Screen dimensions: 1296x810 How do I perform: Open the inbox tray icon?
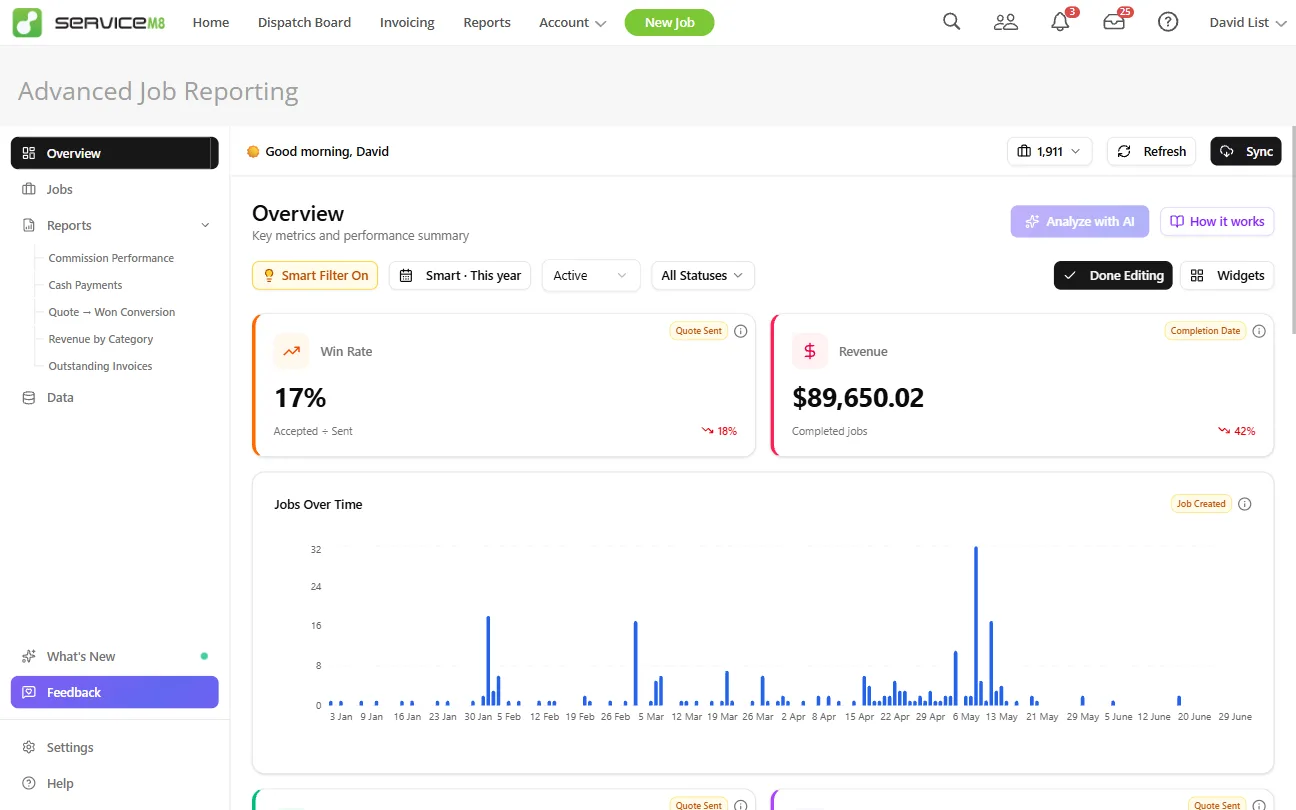point(1114,22)
